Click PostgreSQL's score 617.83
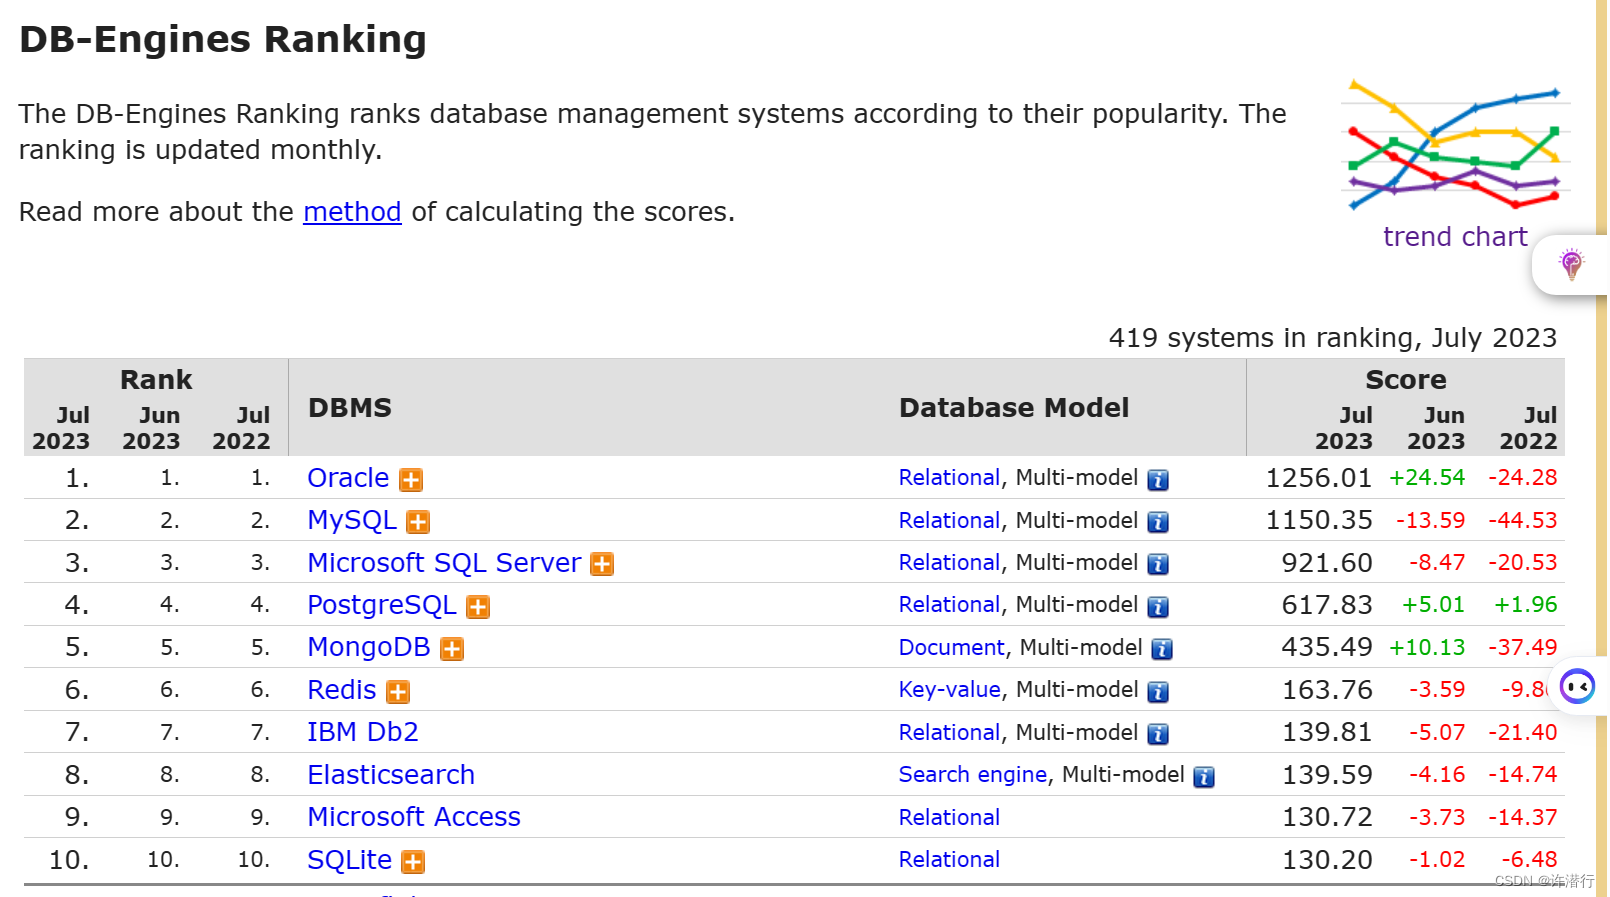Image resolution: width=1610 pixels, height=897 pixels. [1327, 605]
